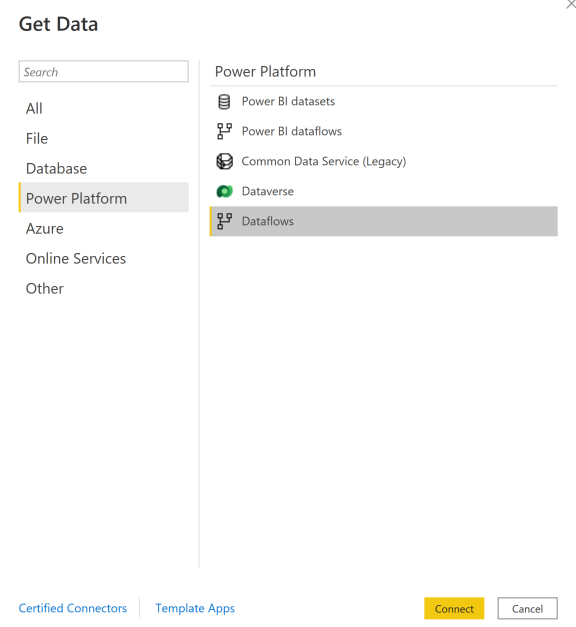Select the Online Services category

pos(104,258)
